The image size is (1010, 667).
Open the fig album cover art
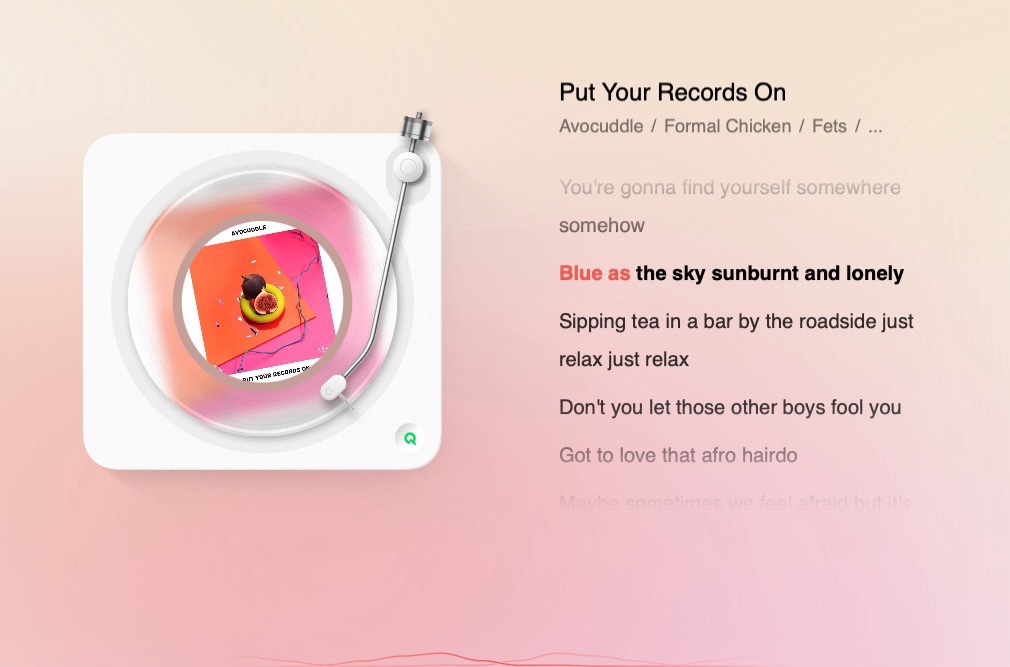point(263,302)
